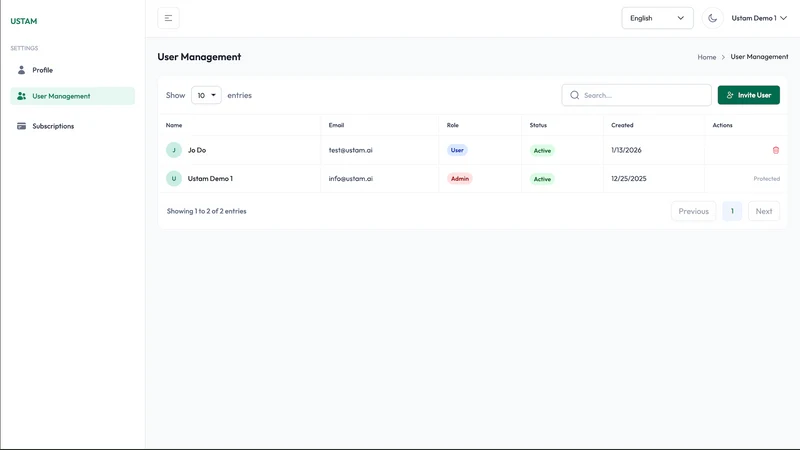Go to the Next page
Screen dimensions: 800x450
tap(764, 211)
